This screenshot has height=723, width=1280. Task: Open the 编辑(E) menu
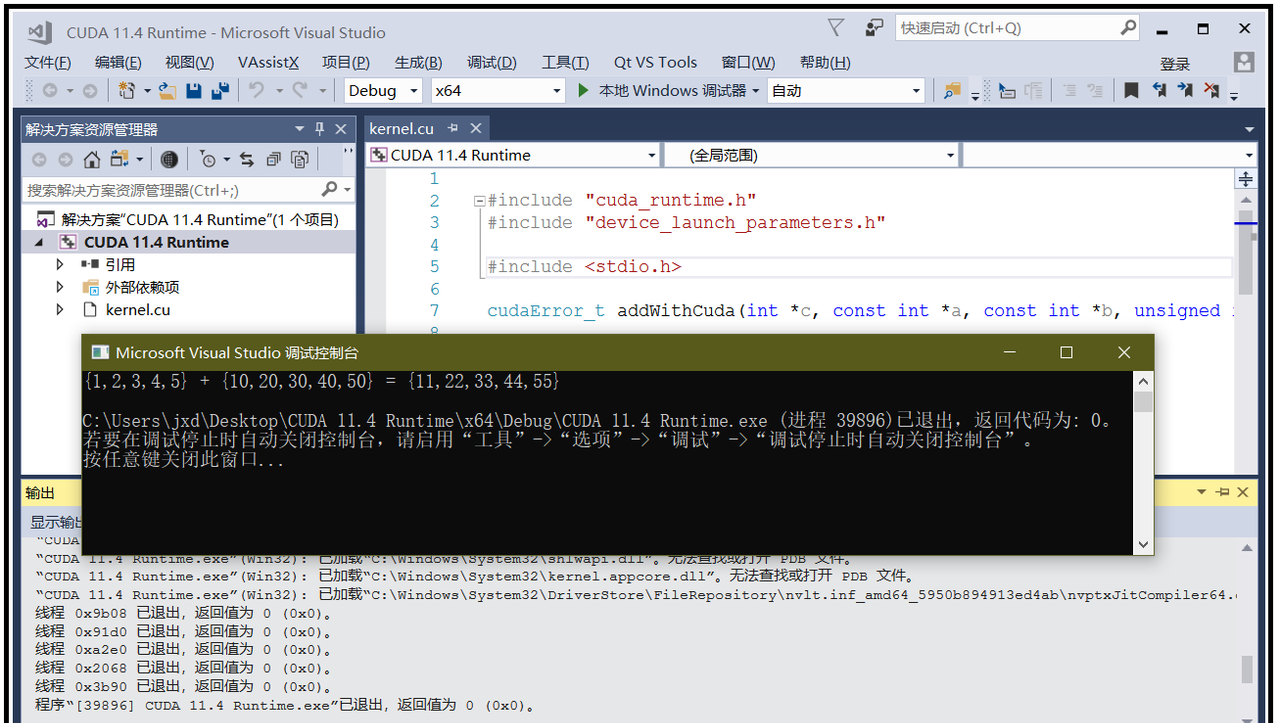(x=118, y=62)
